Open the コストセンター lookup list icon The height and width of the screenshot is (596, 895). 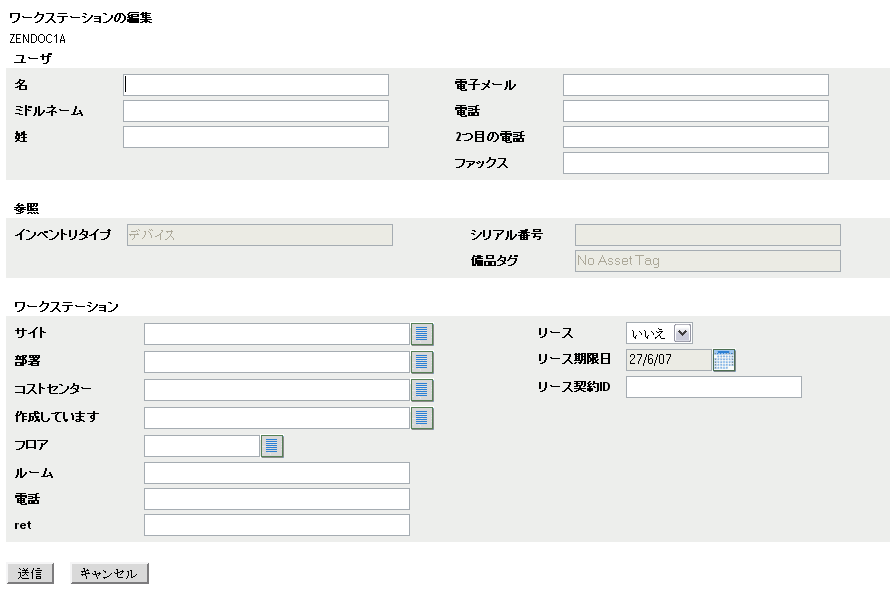coord(422,390)
